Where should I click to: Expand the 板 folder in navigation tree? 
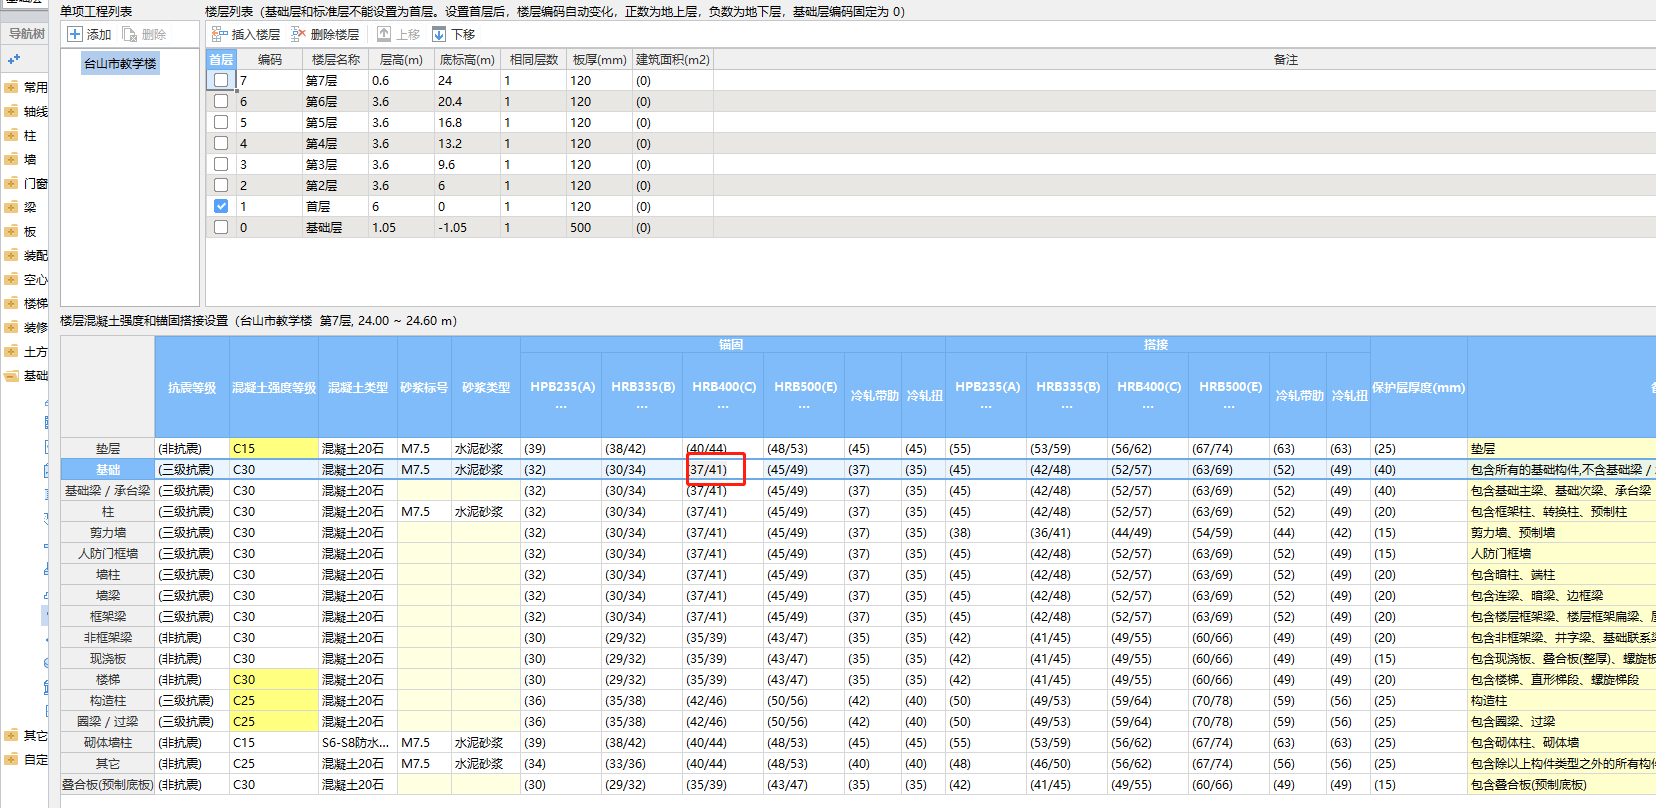(x=11, y=231)
